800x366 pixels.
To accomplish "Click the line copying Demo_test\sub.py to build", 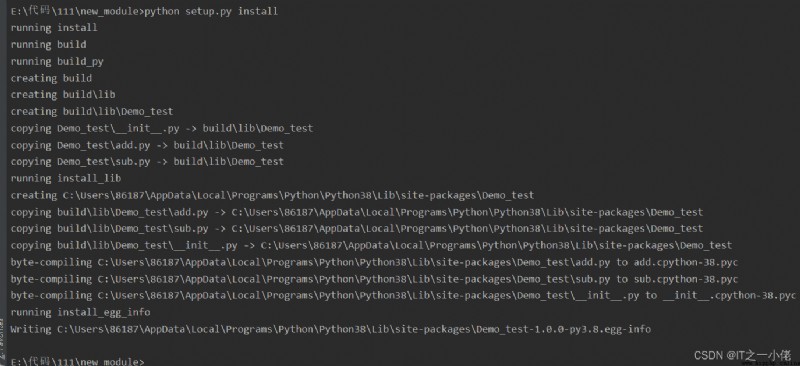I will pos(147,161).
